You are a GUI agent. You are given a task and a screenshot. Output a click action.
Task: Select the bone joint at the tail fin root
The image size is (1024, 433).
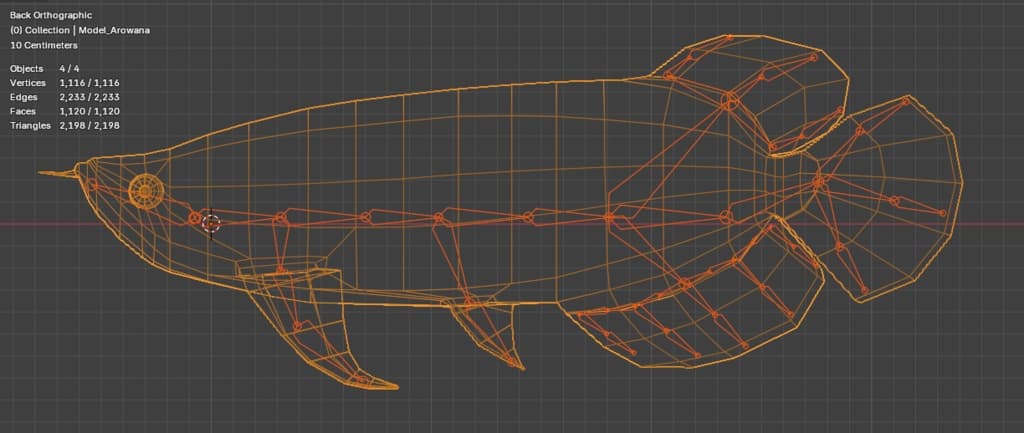coord(818,183)
